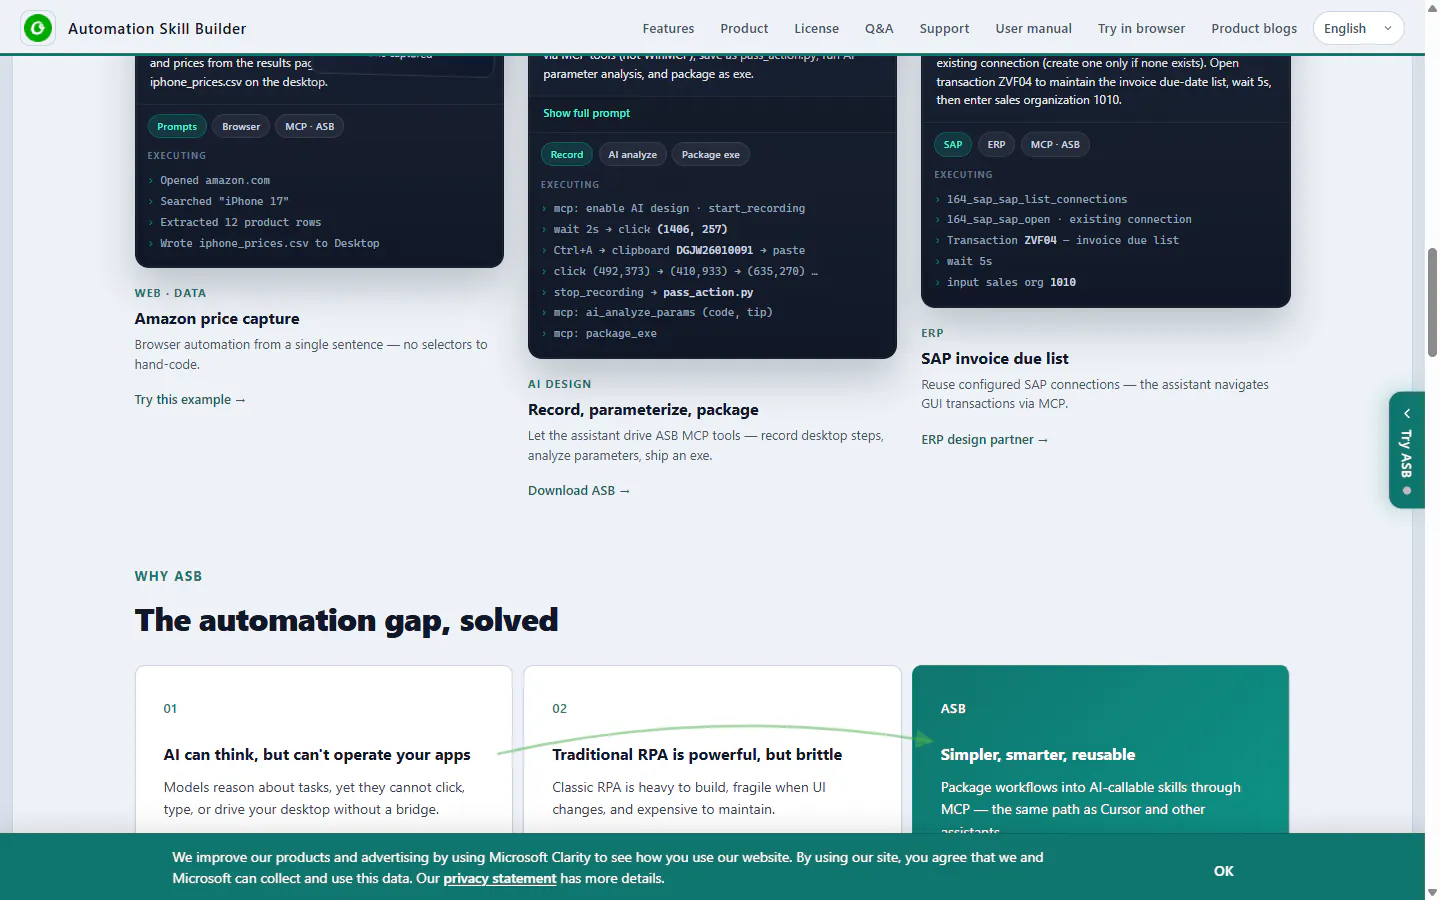1440x900 pixels.
Task: Expand Show full prompt link
Action: (586, 113)
